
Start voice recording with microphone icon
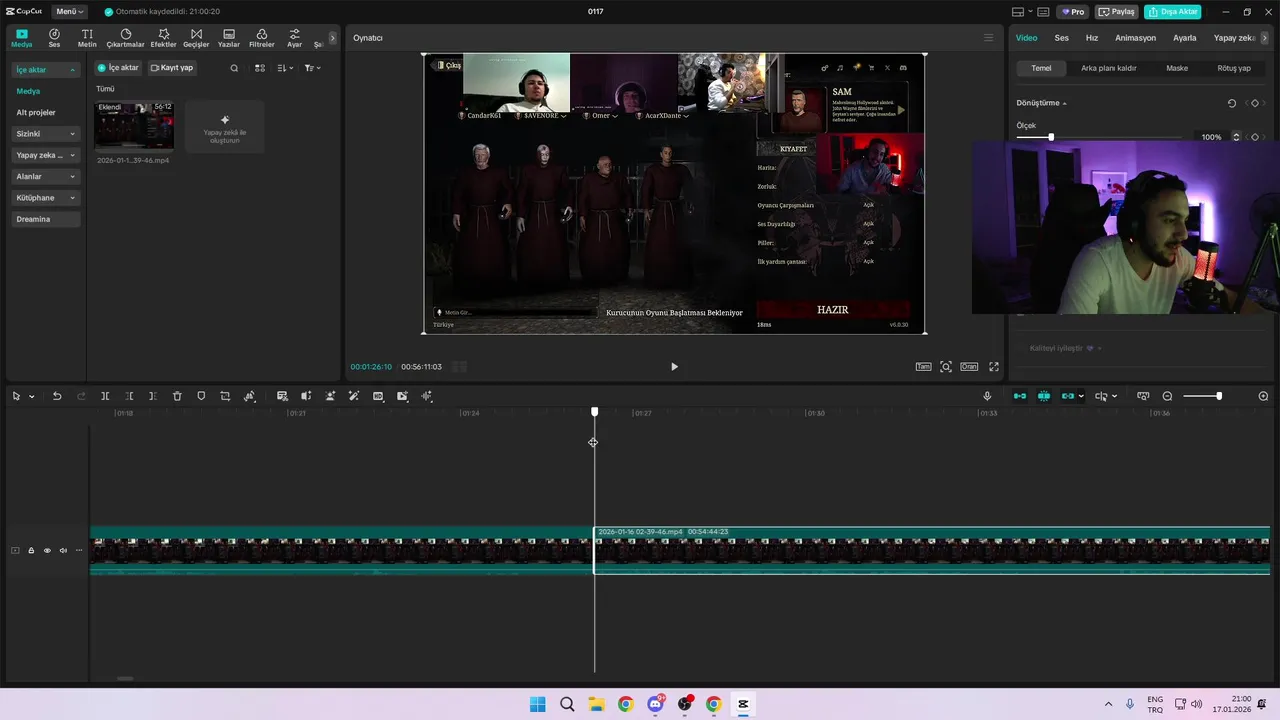click(x=987, y=396)
